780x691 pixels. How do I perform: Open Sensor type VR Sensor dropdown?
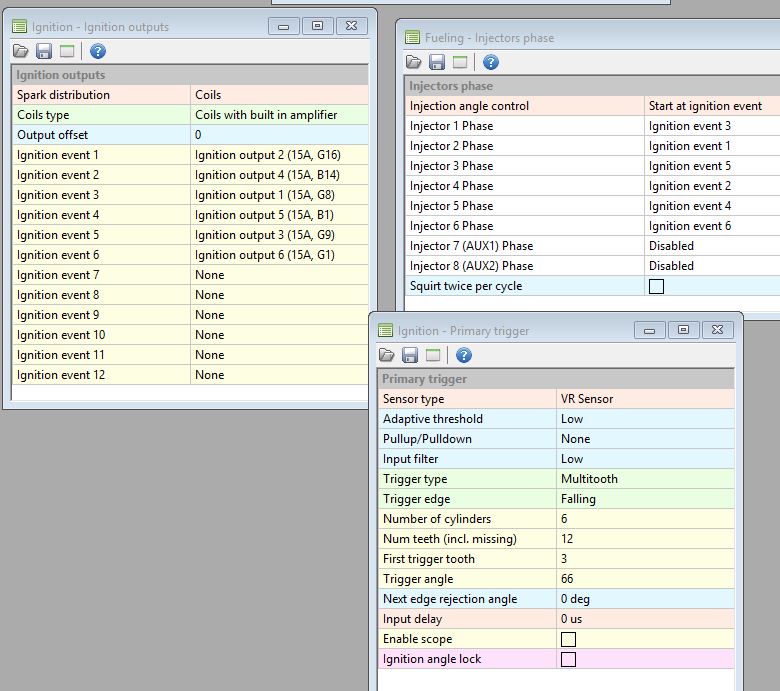tap(644, 399)
